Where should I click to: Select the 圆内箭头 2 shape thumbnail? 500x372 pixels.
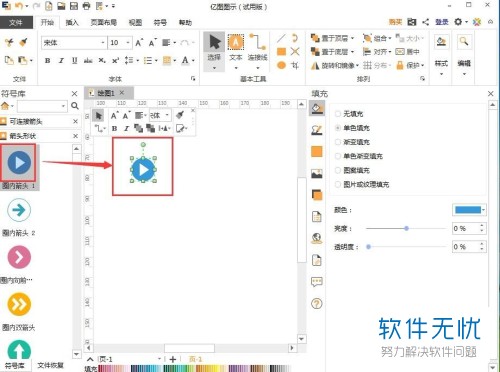tap(19, 210)
